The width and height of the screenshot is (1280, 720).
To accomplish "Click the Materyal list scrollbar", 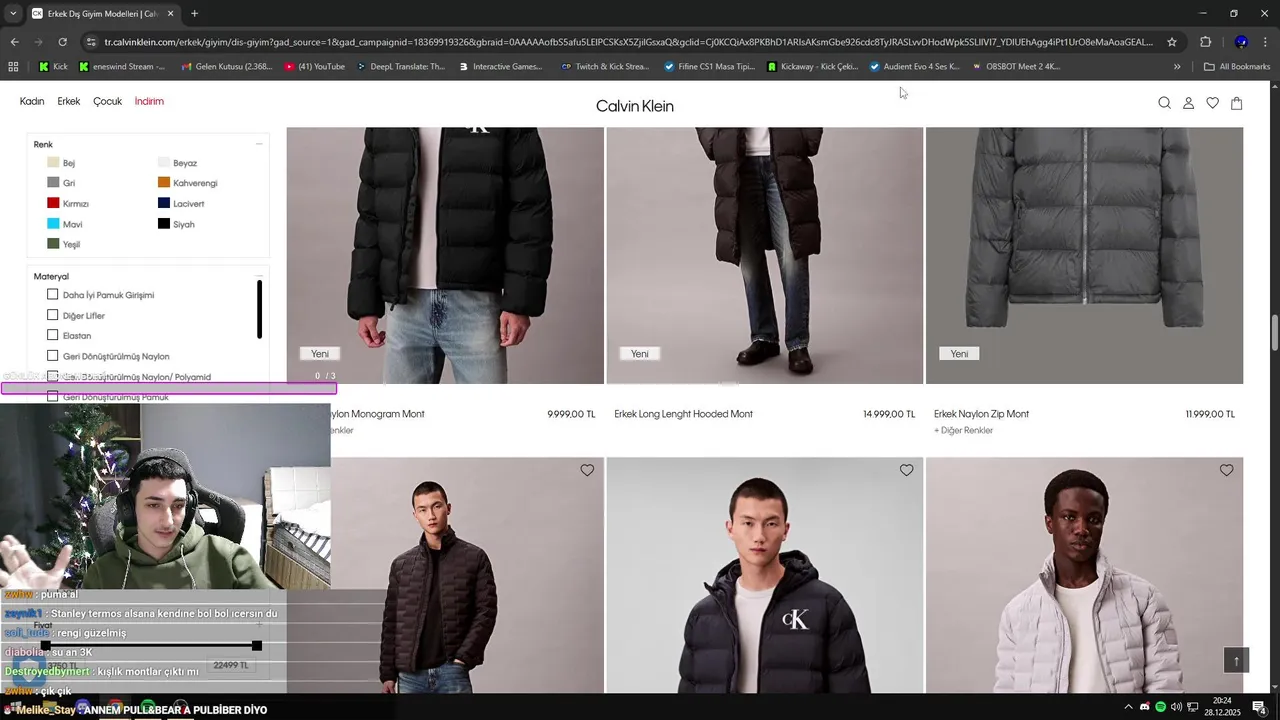I will tap(259, 309).
